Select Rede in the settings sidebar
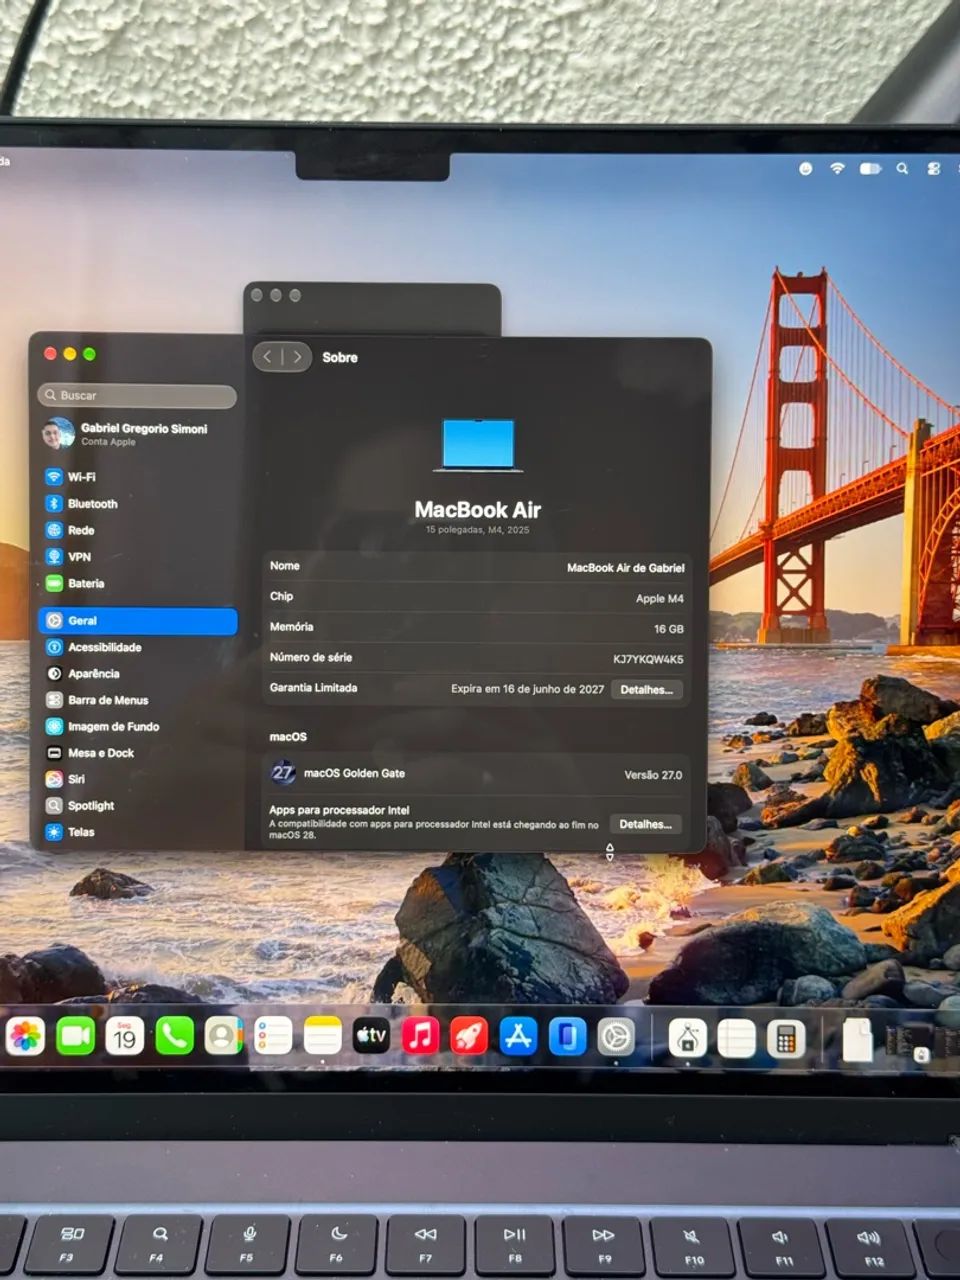This screenshot has height=1280, width=960. (69, 530)
